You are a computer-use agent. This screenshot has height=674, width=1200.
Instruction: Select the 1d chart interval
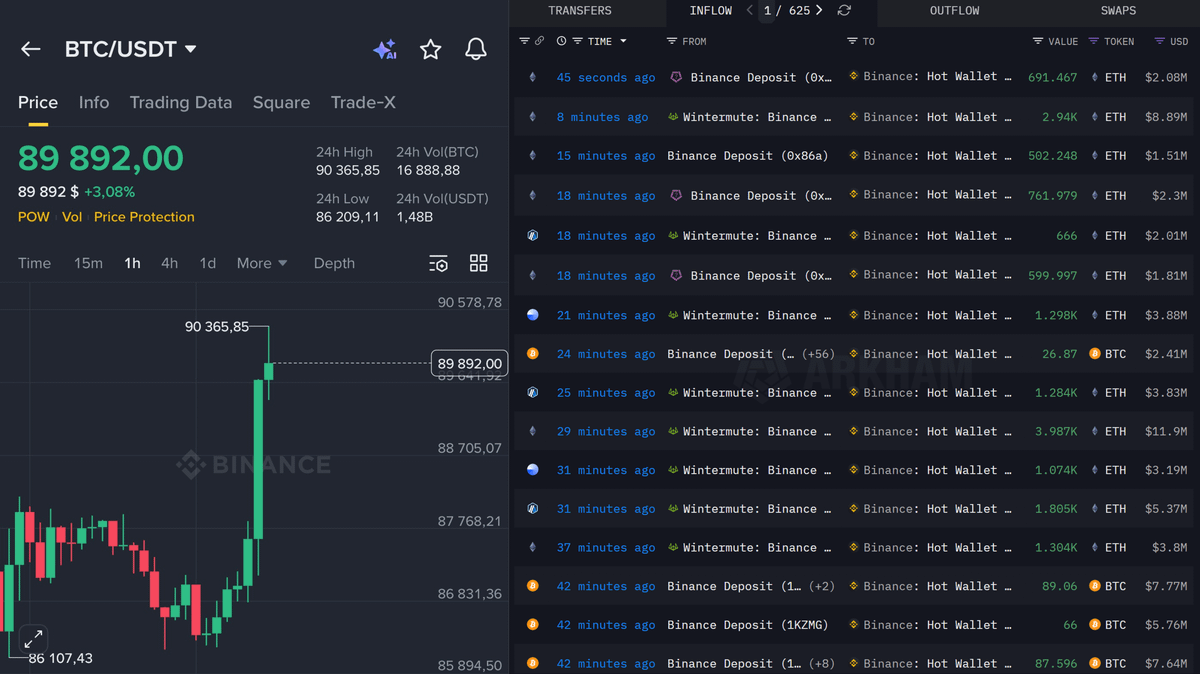pos(207,263)
